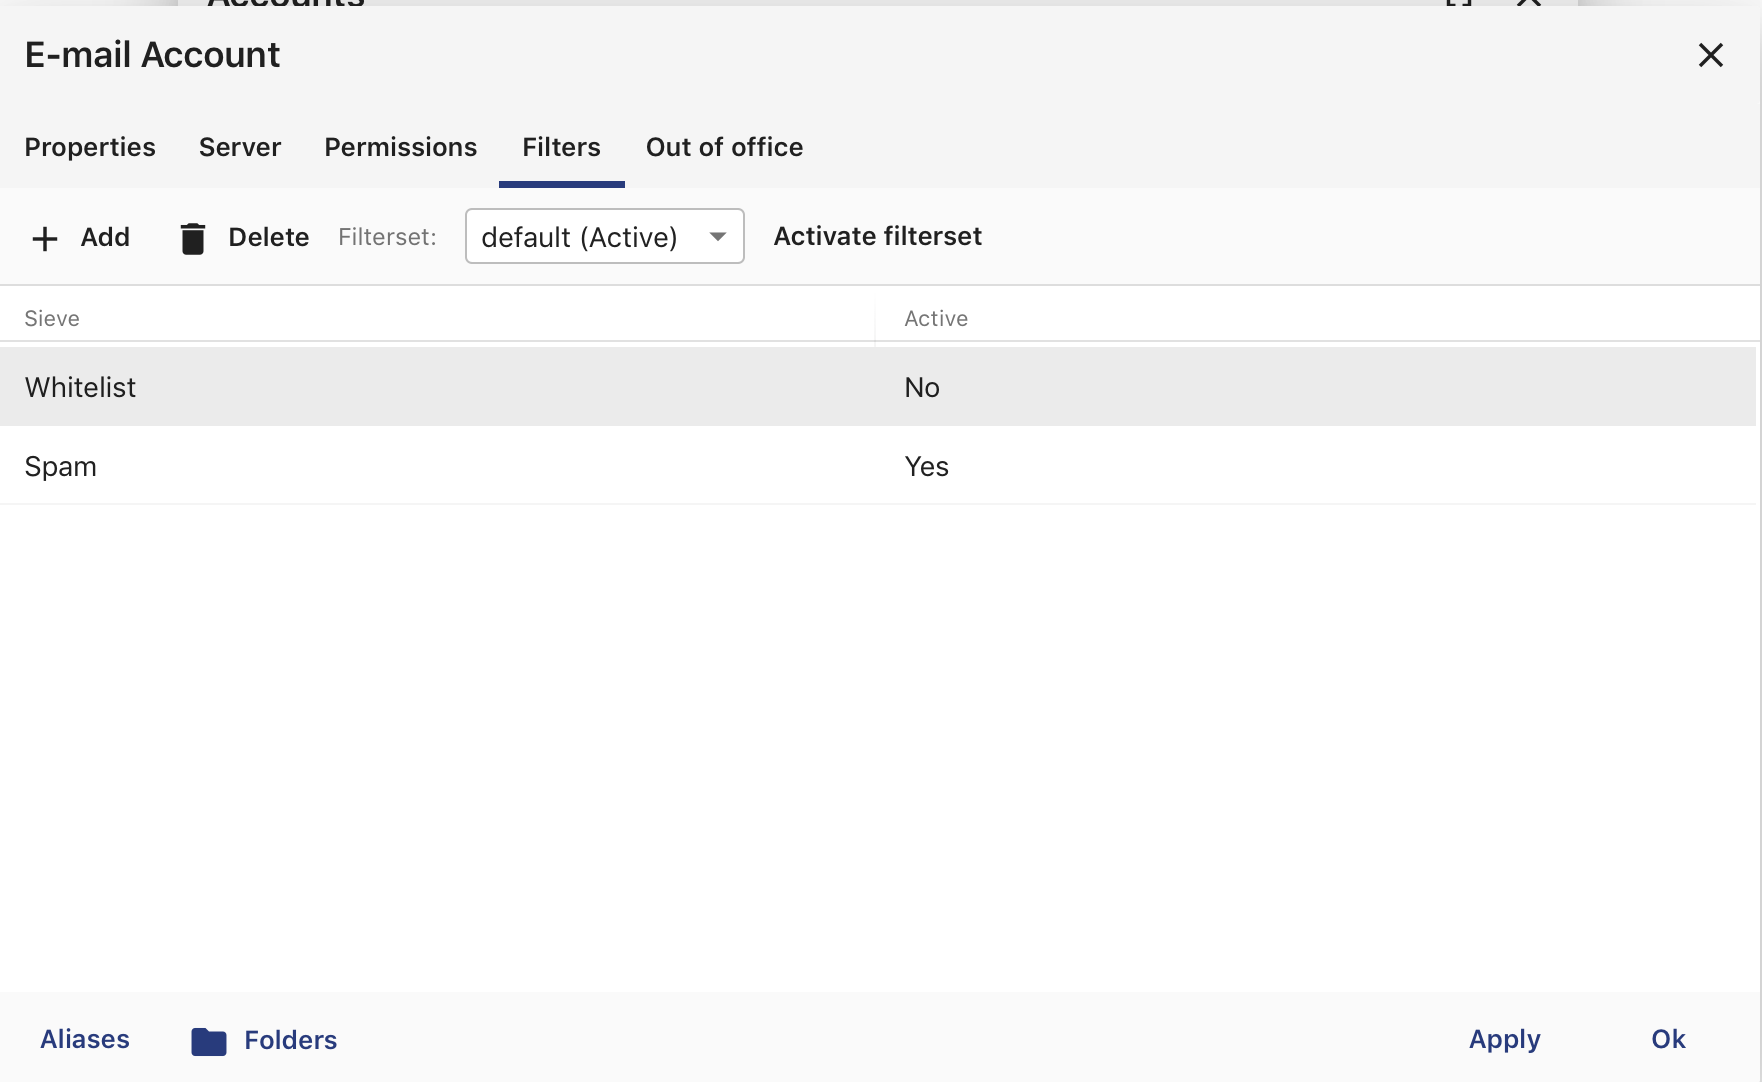Switch to the Properties tab
Image resolution: width=1762 pixels, height=1082 pixels.
coord(90,147)
